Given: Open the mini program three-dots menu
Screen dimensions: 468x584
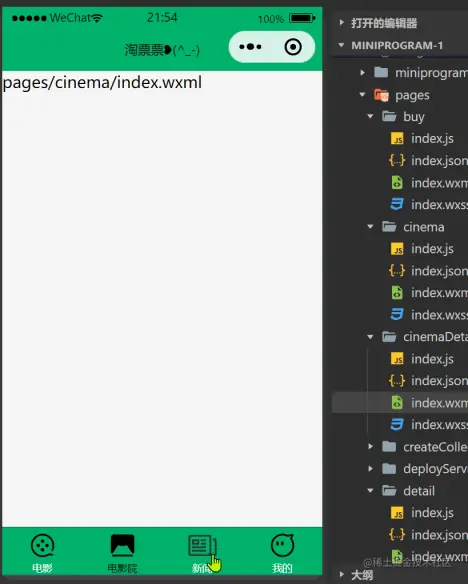Looking at the screenshot, I should click(x=250, y=47).
